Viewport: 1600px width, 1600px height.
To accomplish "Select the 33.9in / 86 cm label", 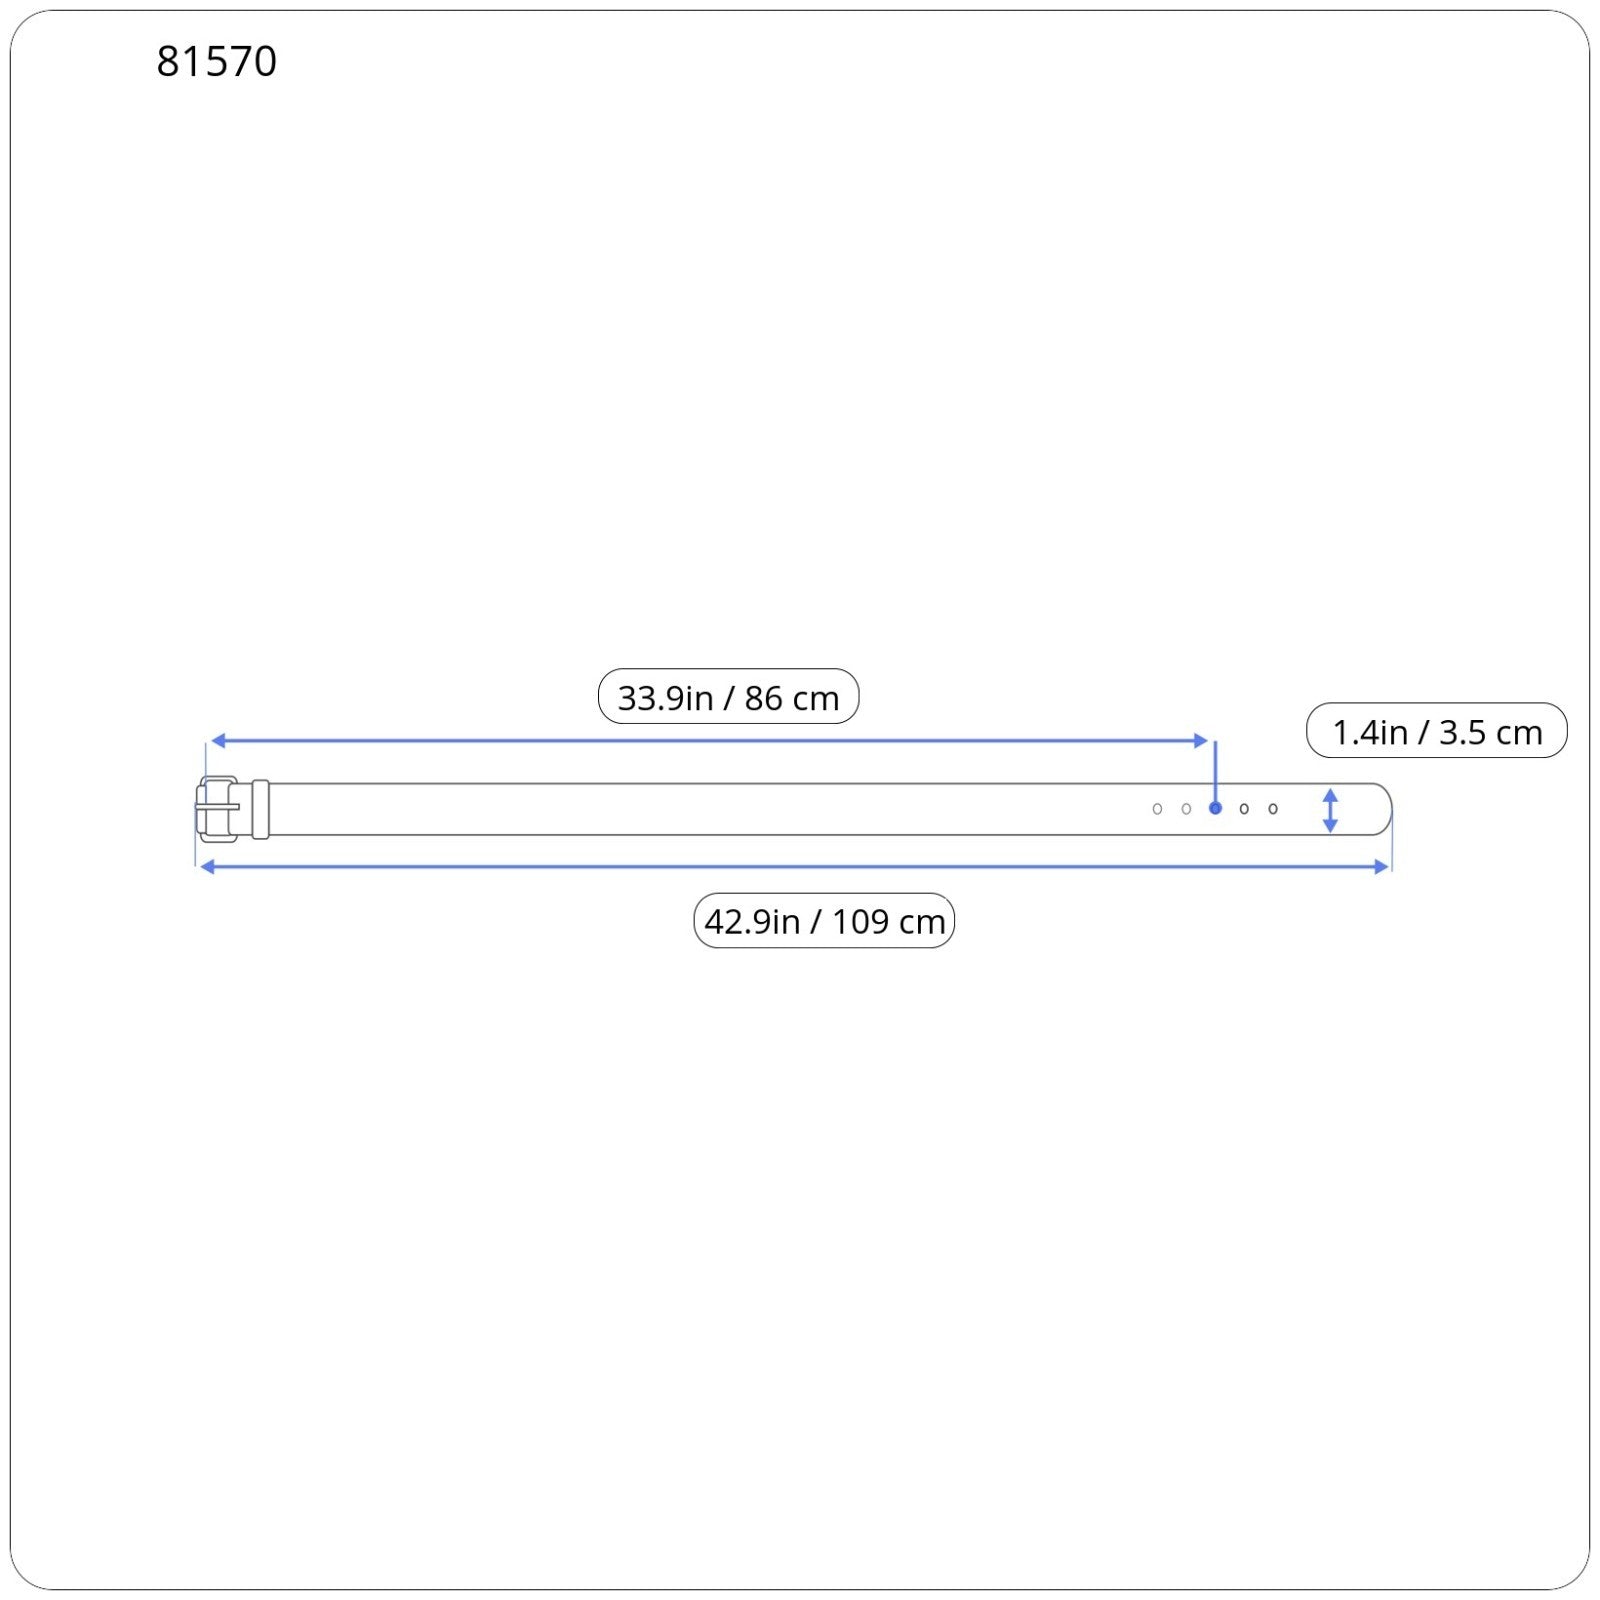I will [x=728, y=697].
